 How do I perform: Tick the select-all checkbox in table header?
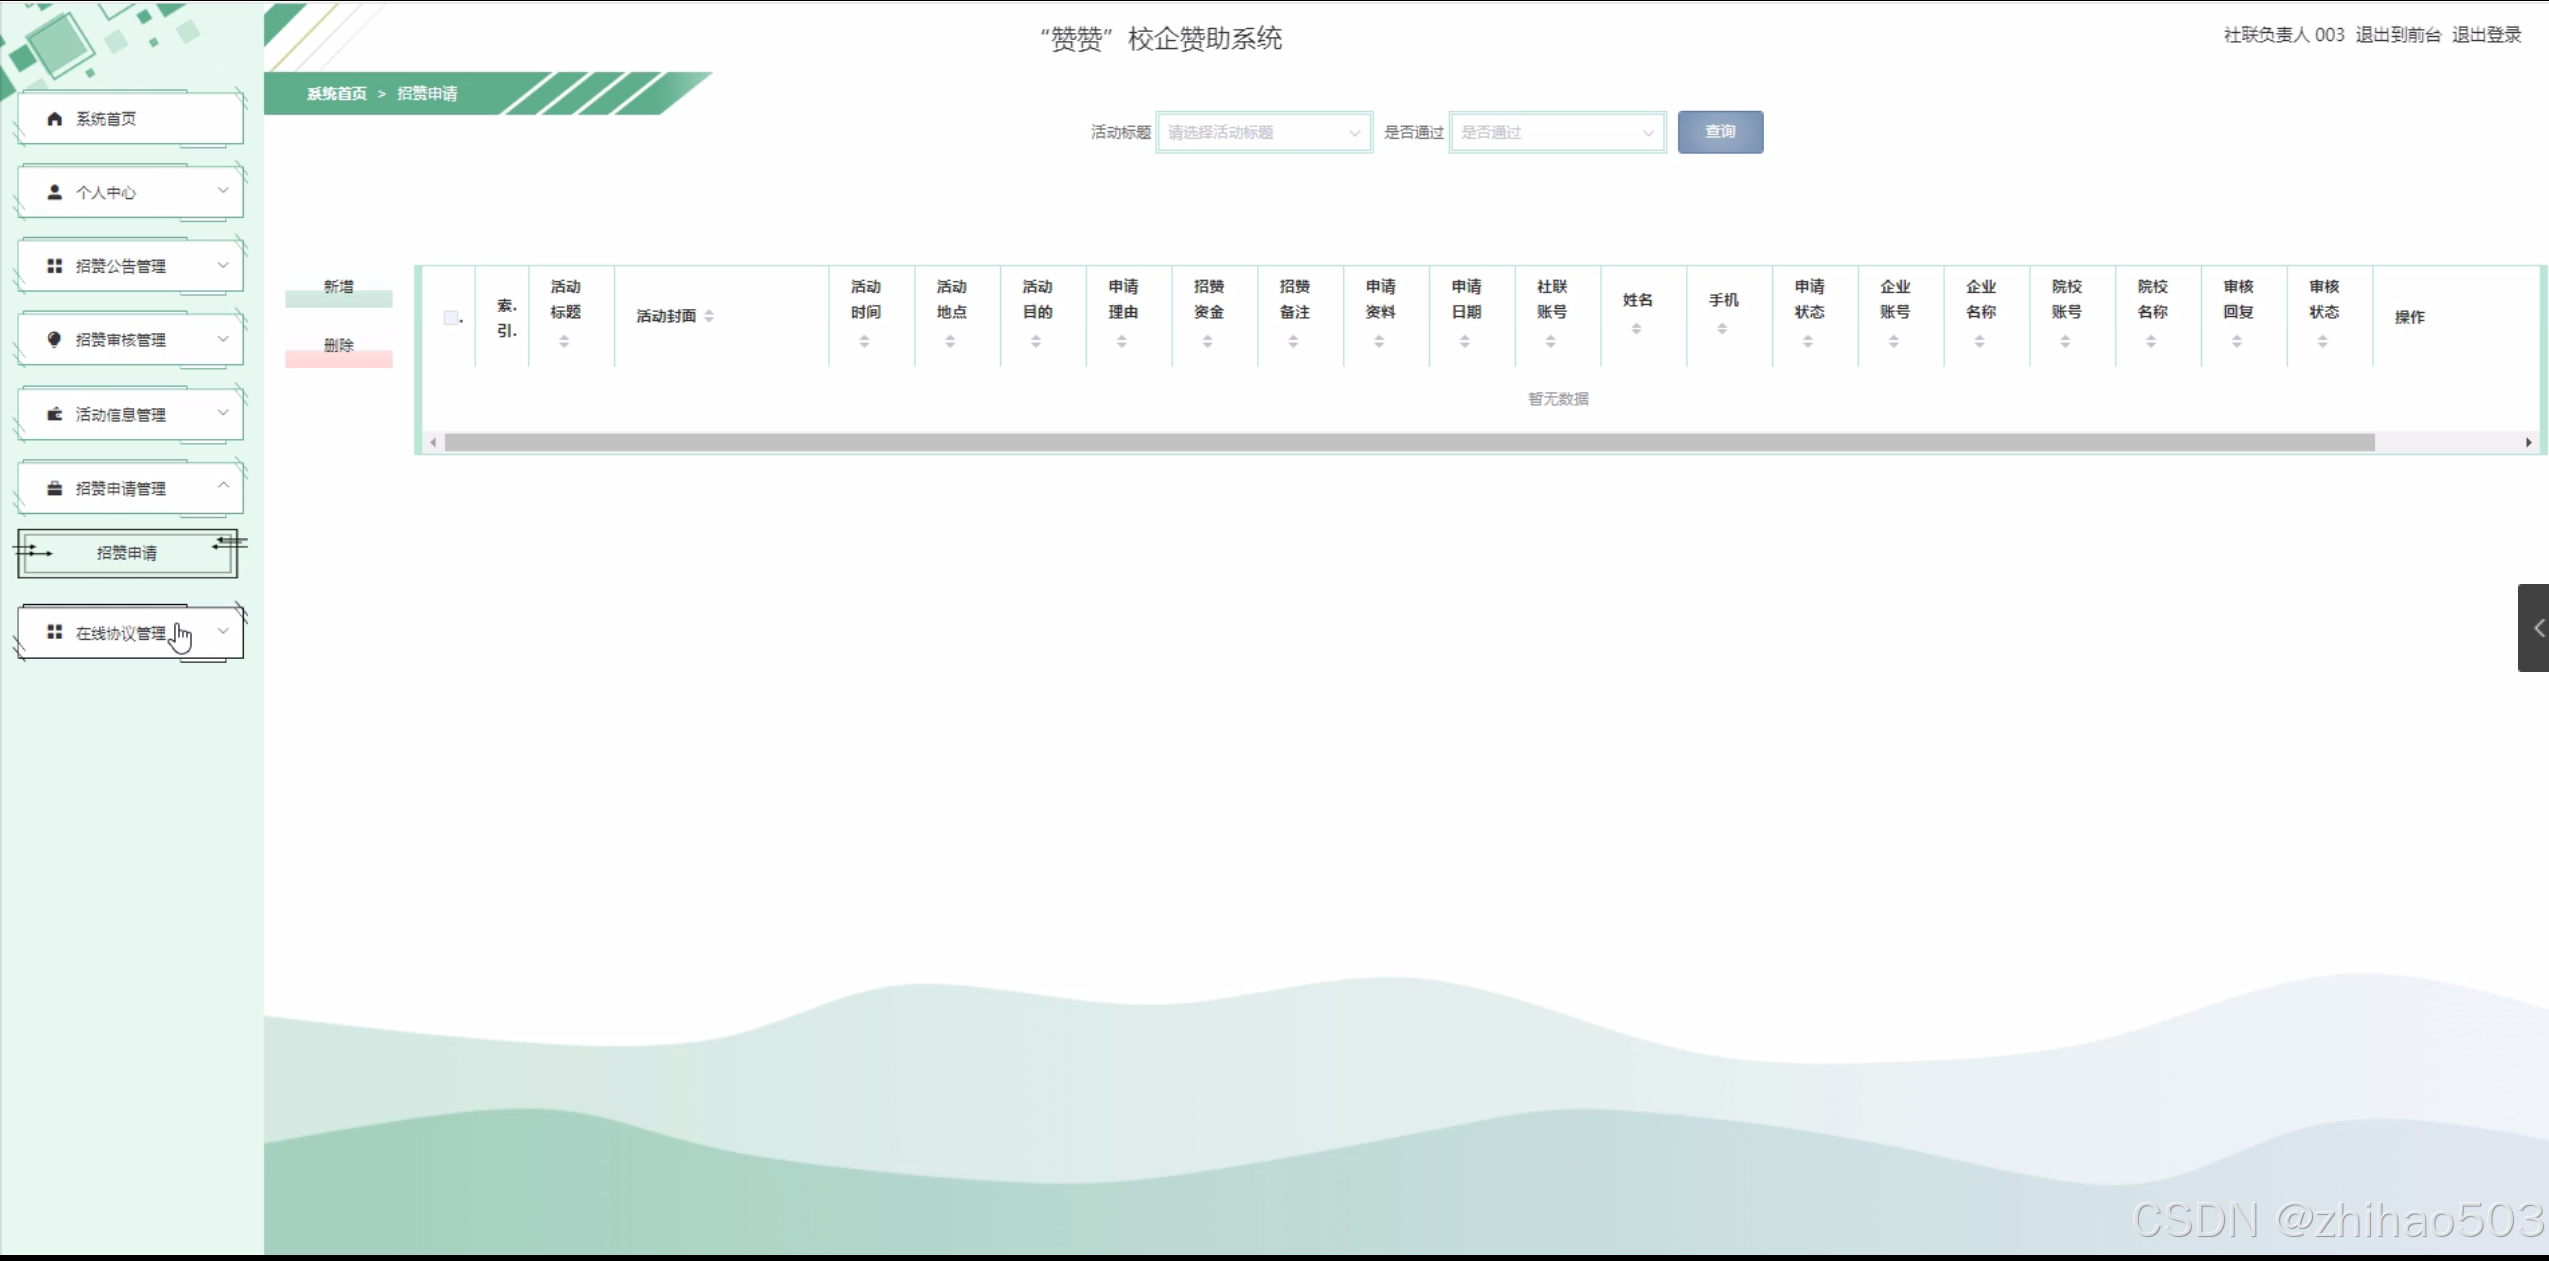coord(451,318)
